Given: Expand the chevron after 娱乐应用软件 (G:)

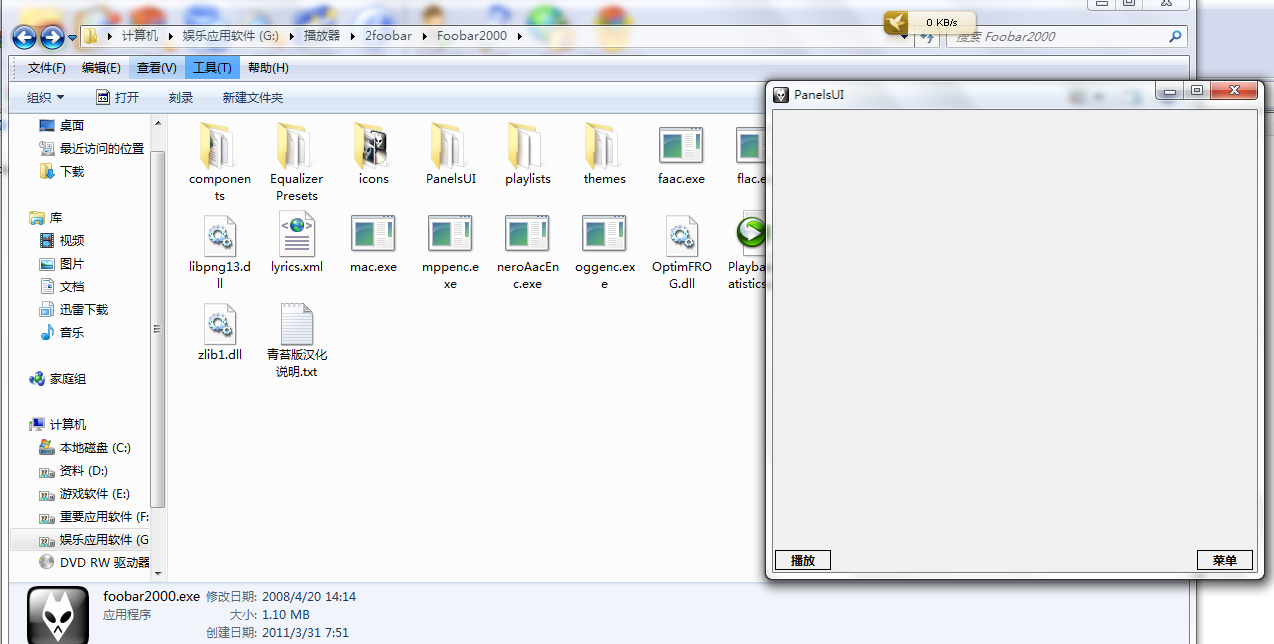Looking at the screenshot, I should (291, 36).
